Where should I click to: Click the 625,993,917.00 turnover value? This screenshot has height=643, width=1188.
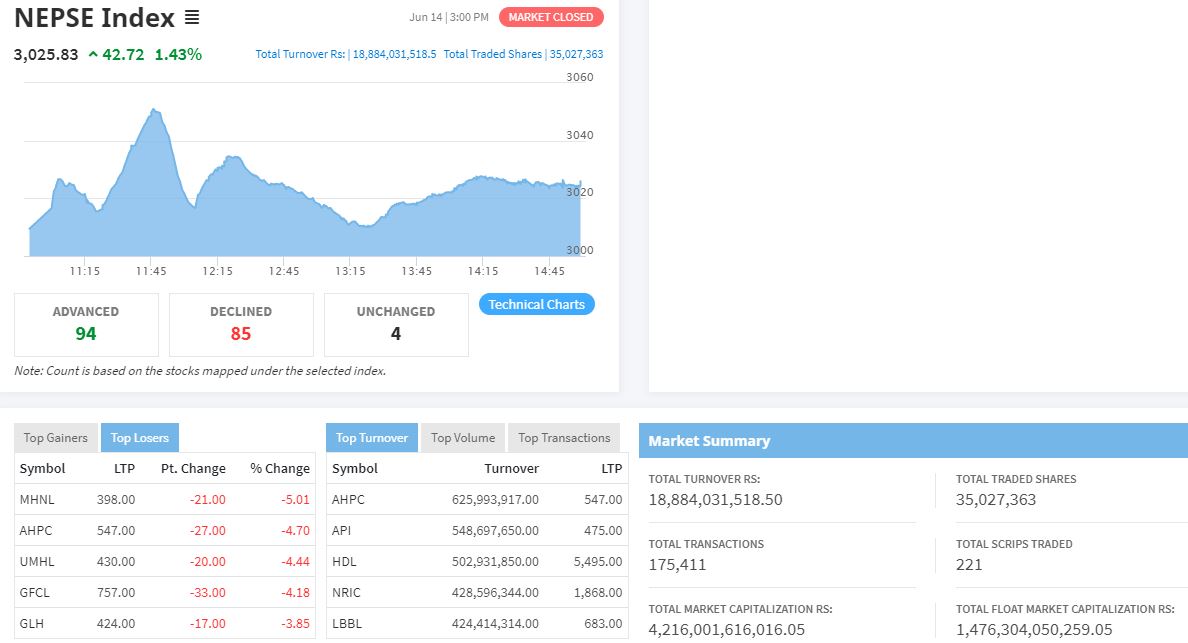tap(495, 500)
